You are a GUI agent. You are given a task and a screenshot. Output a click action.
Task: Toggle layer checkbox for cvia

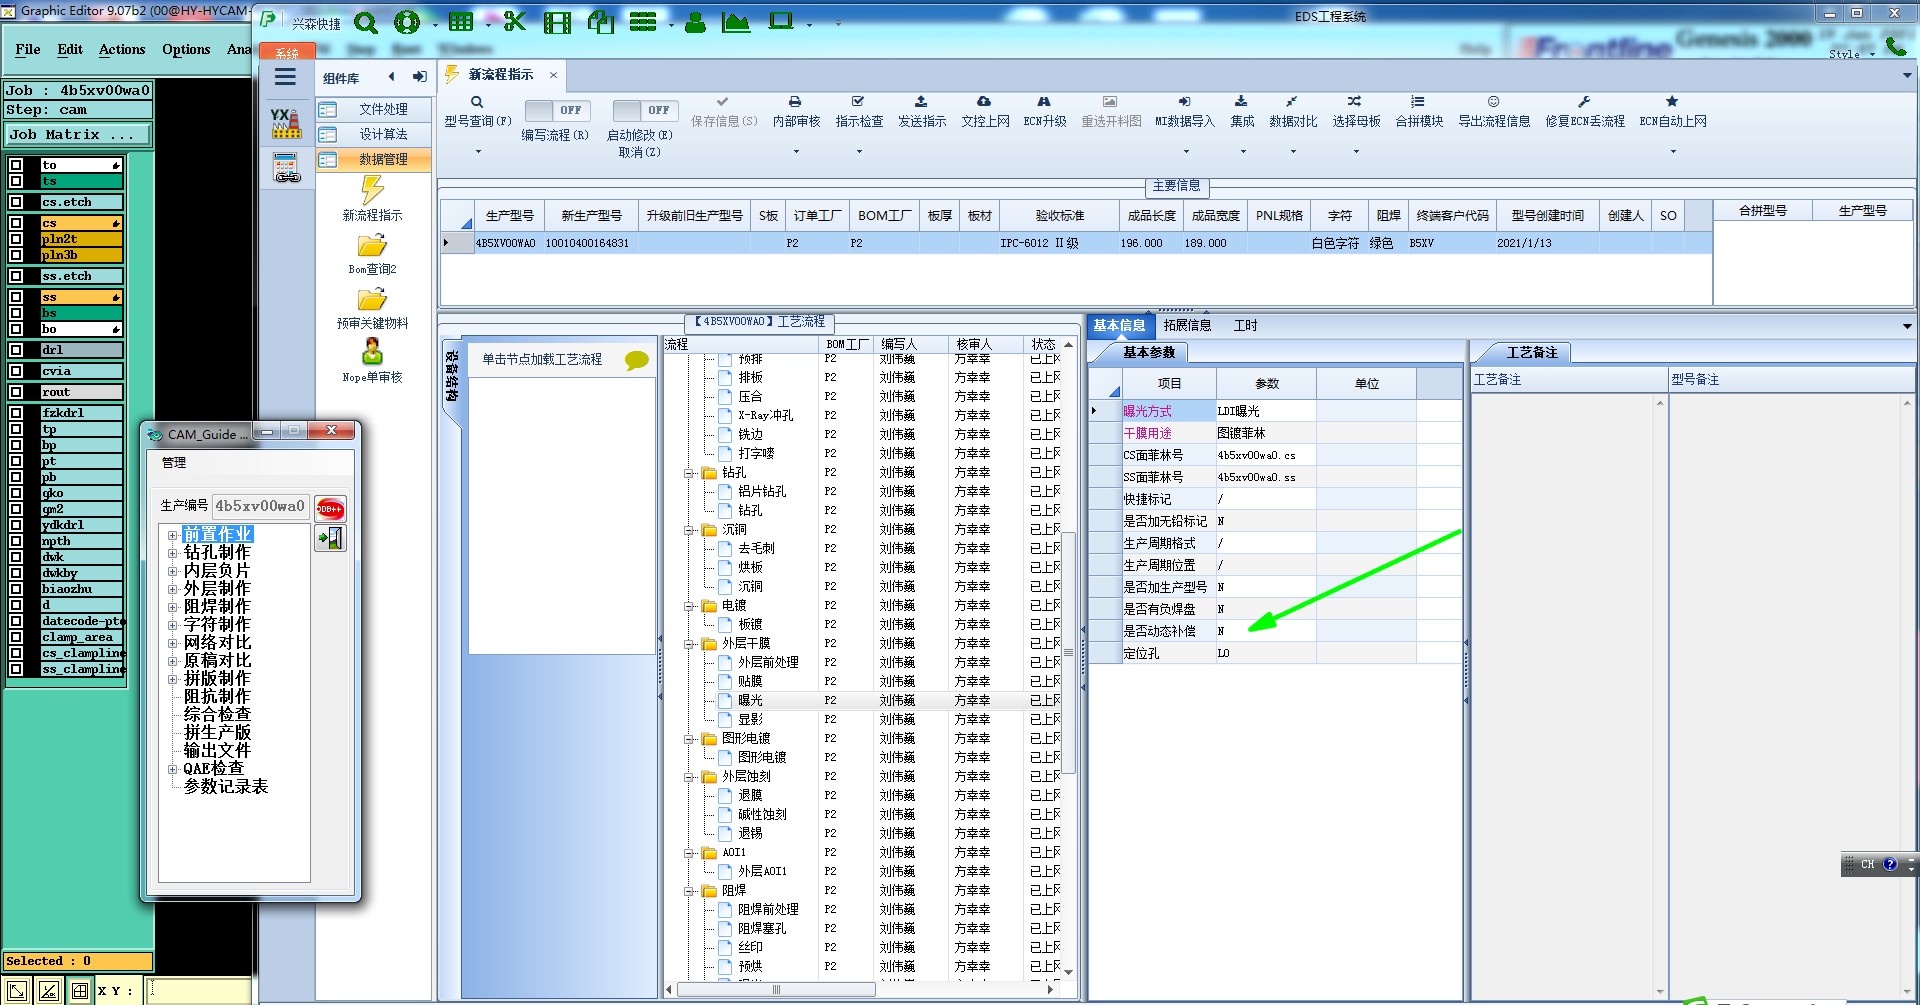tap(16, 371)
